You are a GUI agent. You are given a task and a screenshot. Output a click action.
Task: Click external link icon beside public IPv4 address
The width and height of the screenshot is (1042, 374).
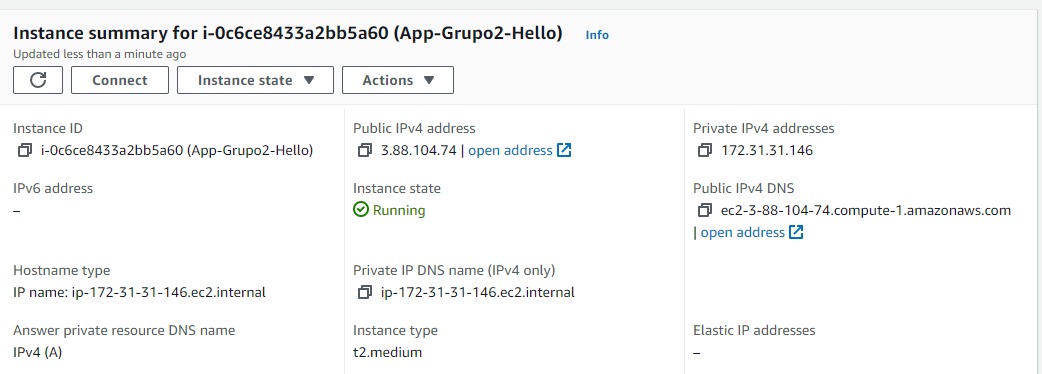(x=564, y=150)
